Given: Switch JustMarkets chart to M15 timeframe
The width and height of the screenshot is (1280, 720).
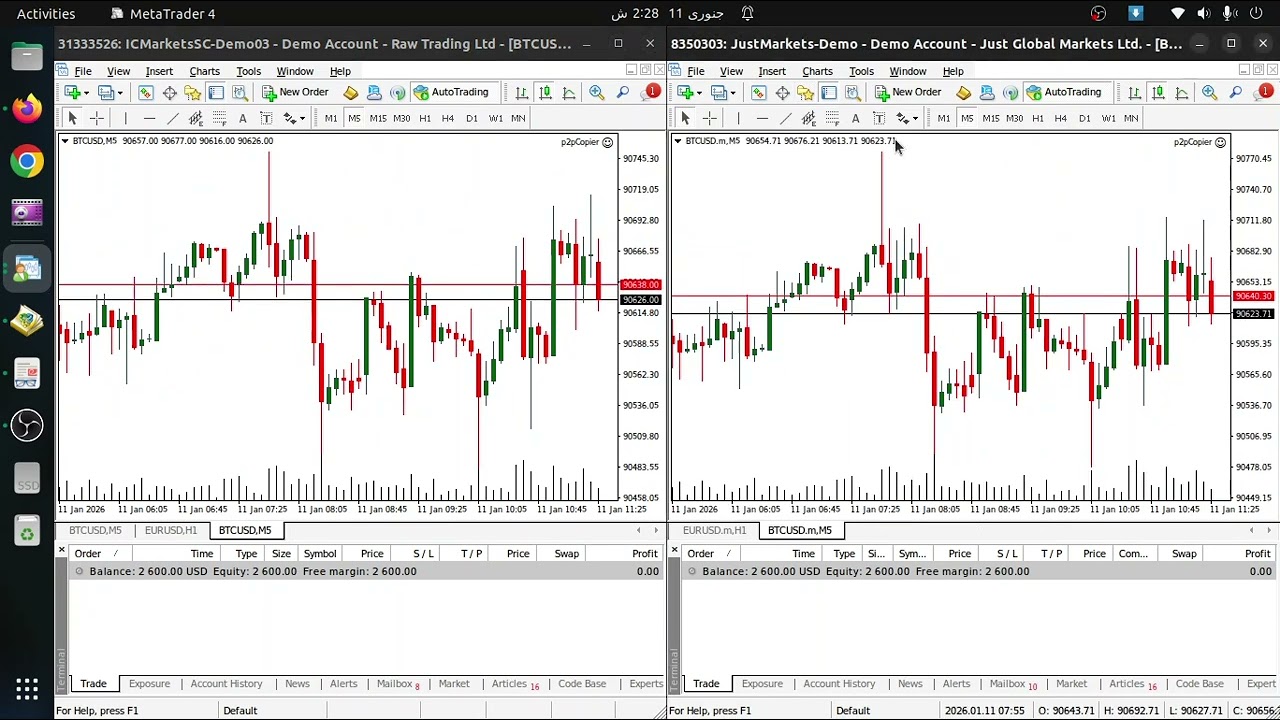Looking at the screenshot, I should point(991,118).
